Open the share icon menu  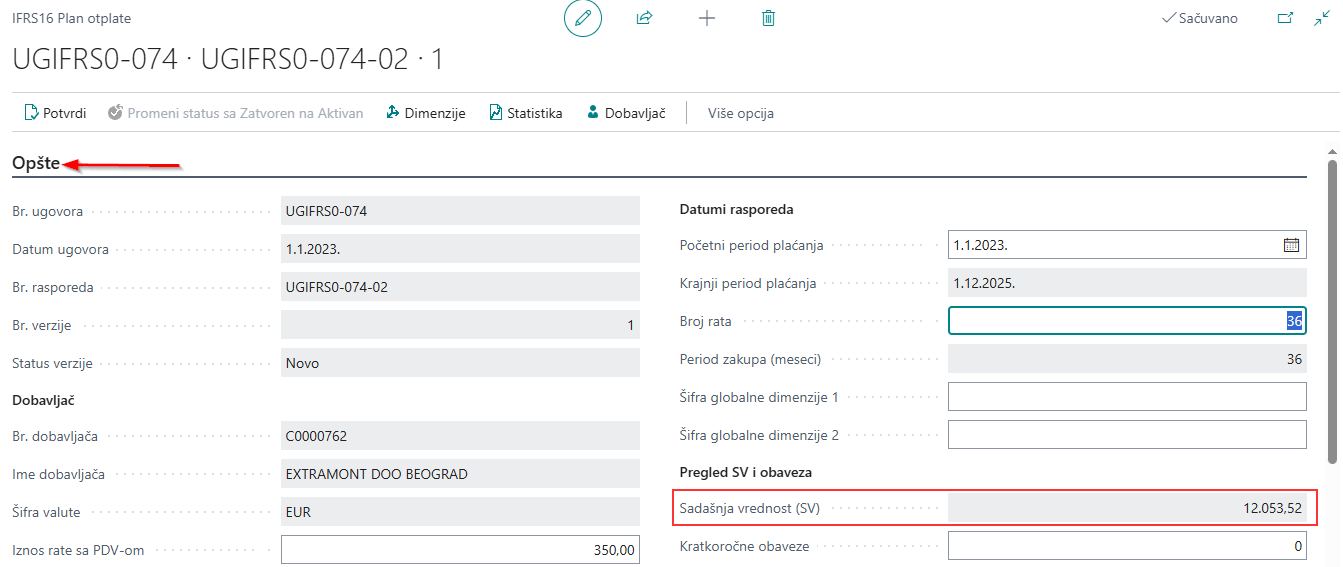point(645,18)
